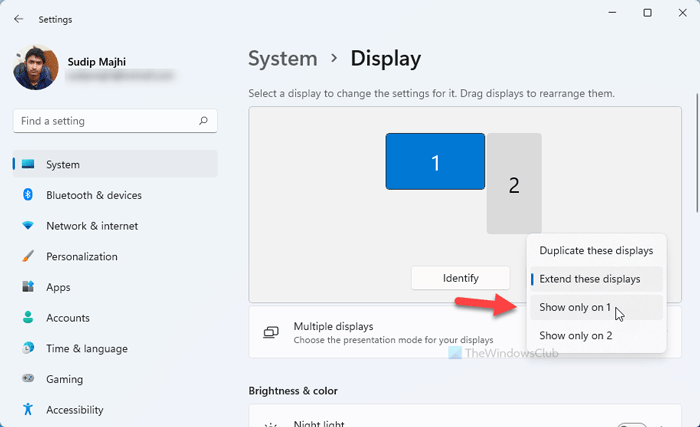
Task: Click the Apps icon in the sidebar
Action: click(28, 287)
